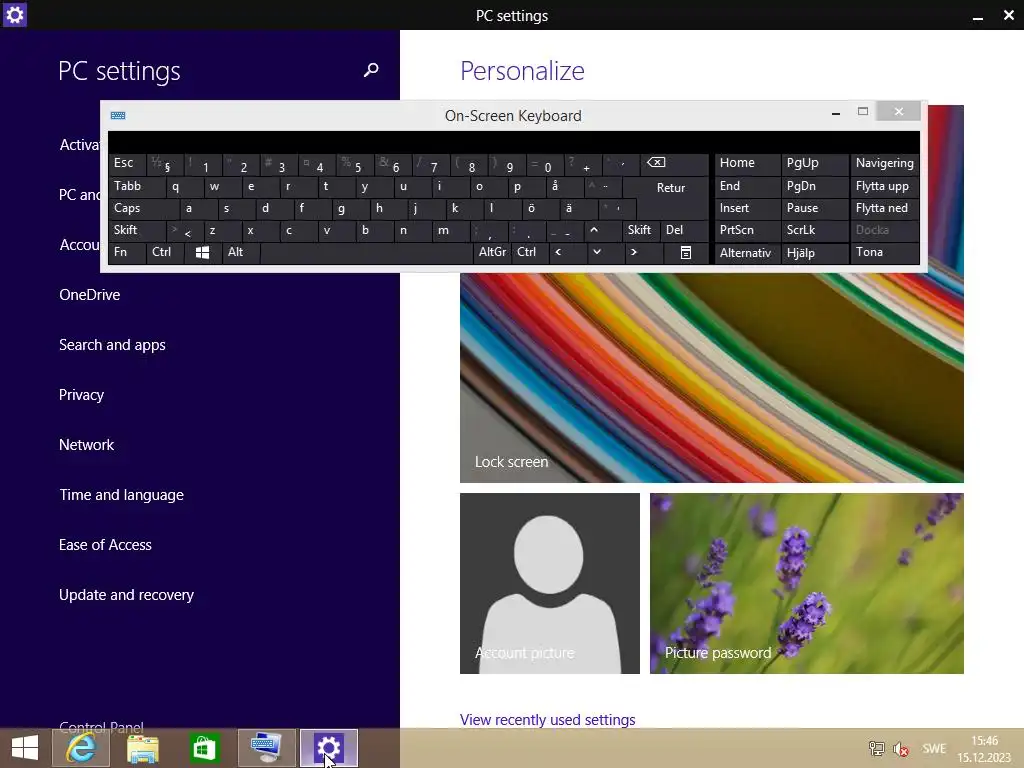
Task: Tap the PrtScn key on keyboard
Action: tap(746, 230)
